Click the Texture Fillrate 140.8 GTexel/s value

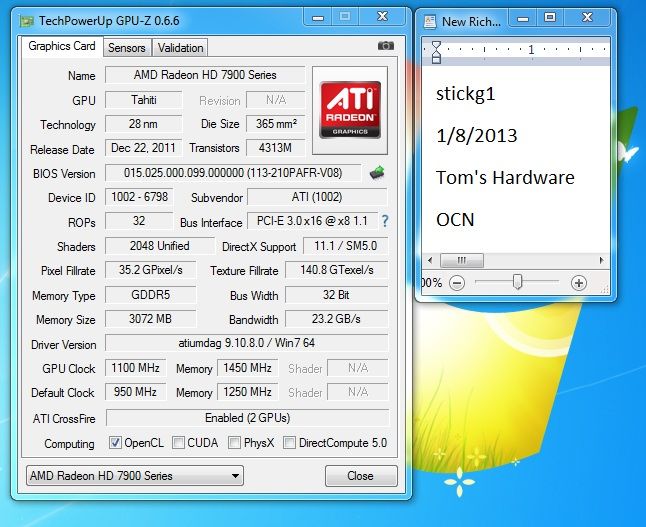(337, 270)
